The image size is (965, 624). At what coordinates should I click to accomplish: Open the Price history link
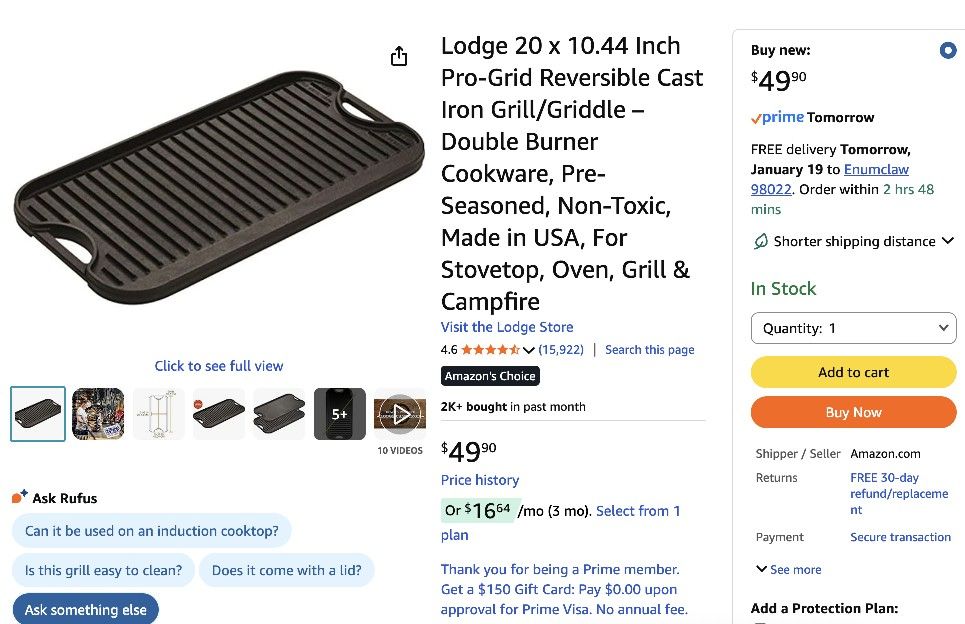(x=480, y=480)
